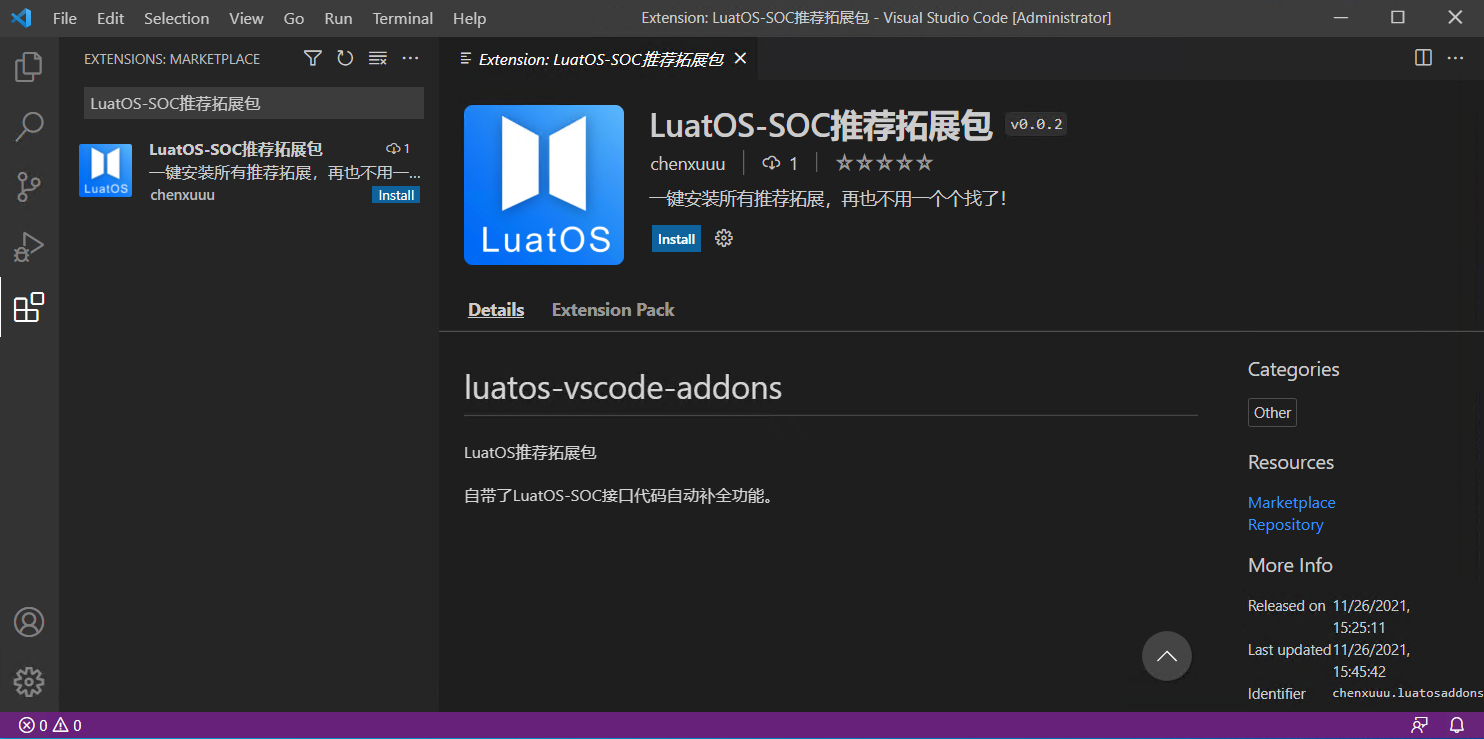The image size is (1484, 739).
Task: Click the scroll-to-top arrow button
Action: click(x=1166, y=655)
